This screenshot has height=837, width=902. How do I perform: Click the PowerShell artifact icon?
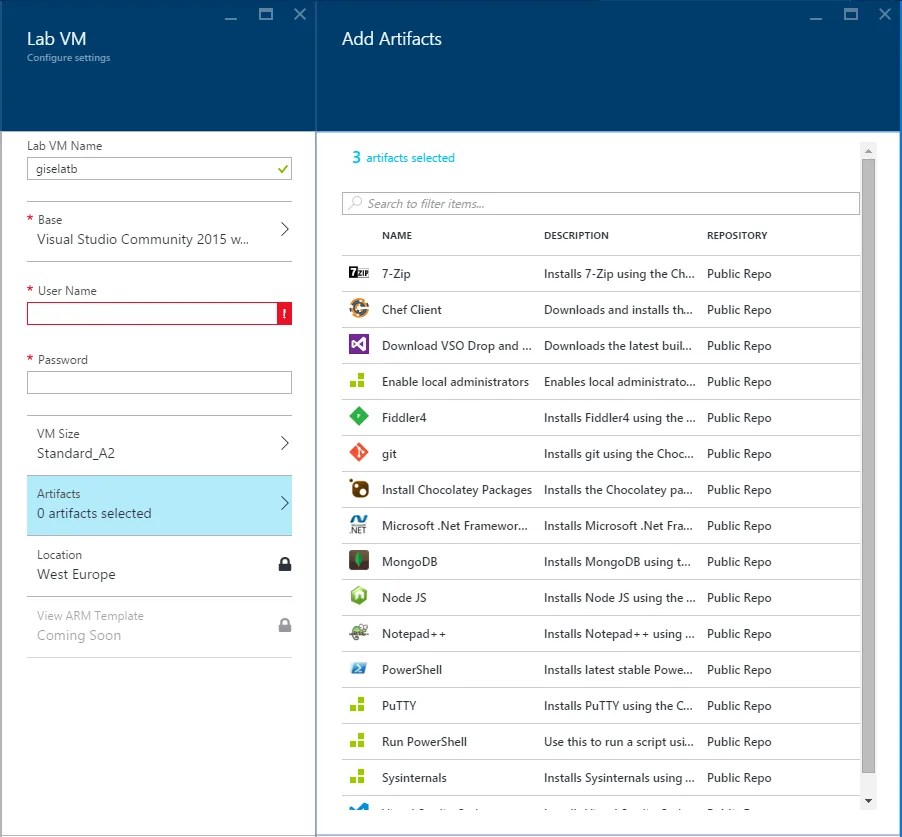(359, 668)
